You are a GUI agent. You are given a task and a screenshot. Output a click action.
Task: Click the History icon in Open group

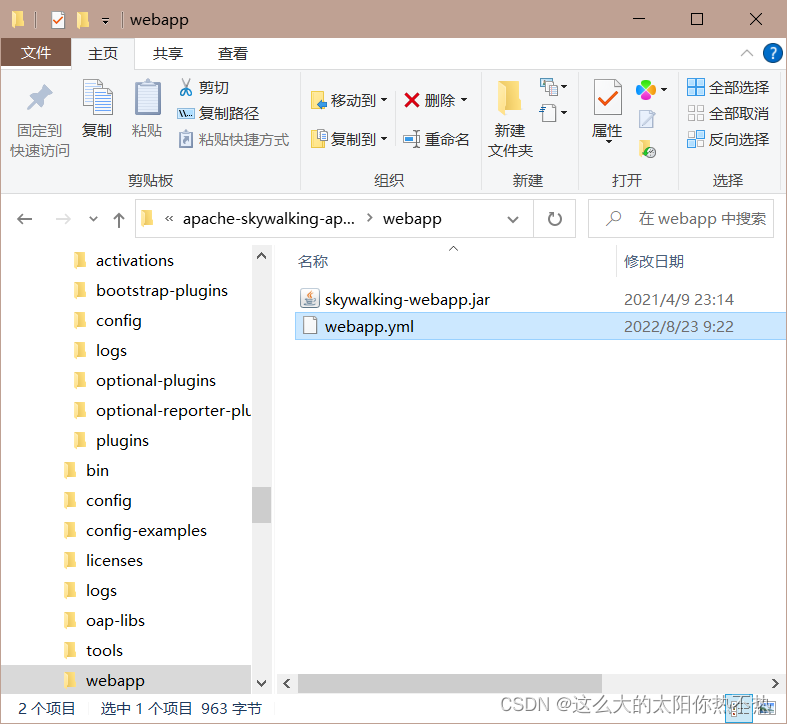click(647, 149)
